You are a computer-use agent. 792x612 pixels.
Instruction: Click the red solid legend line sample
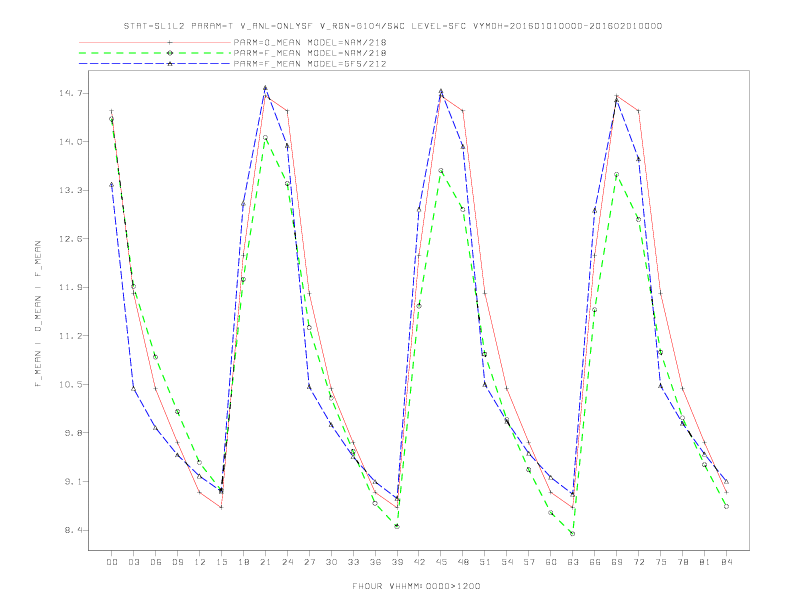click(155, 42)
